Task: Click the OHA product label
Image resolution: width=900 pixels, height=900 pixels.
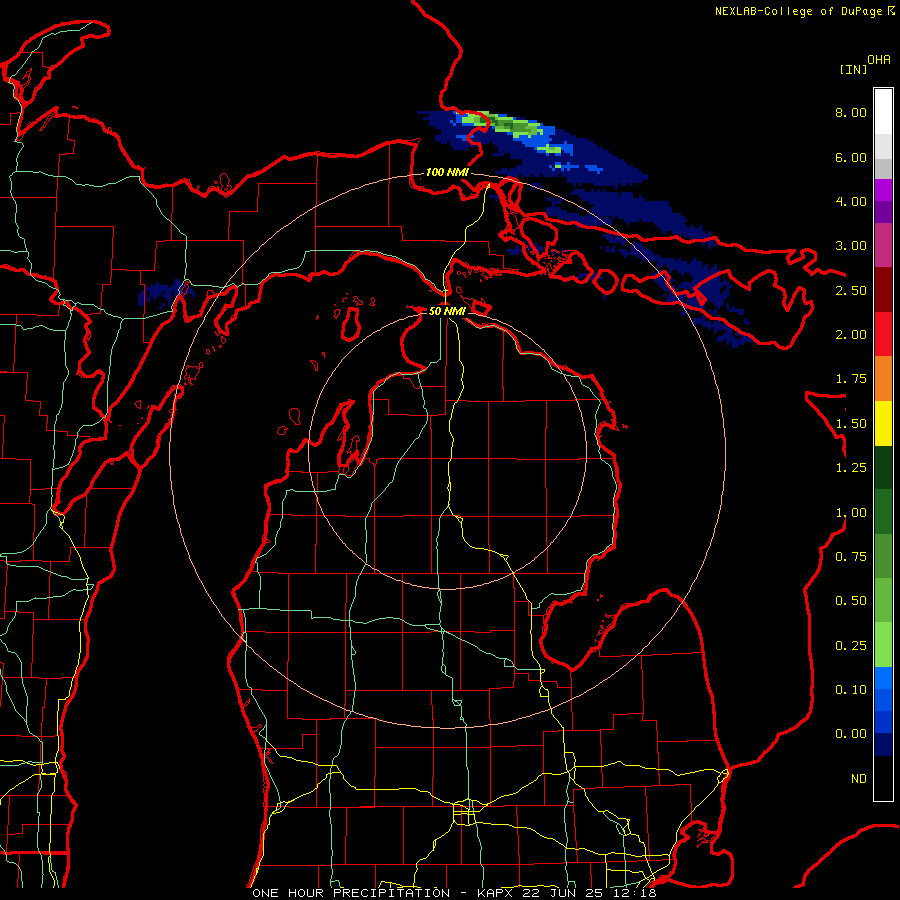Action: (879, 60)
